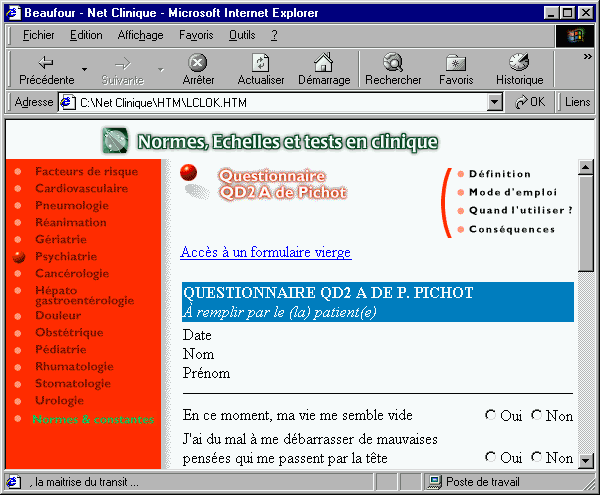Open Facteurs de risque category
Image resolution: width=600 pixels, height=495 pixels.
(x=86, y=171)
